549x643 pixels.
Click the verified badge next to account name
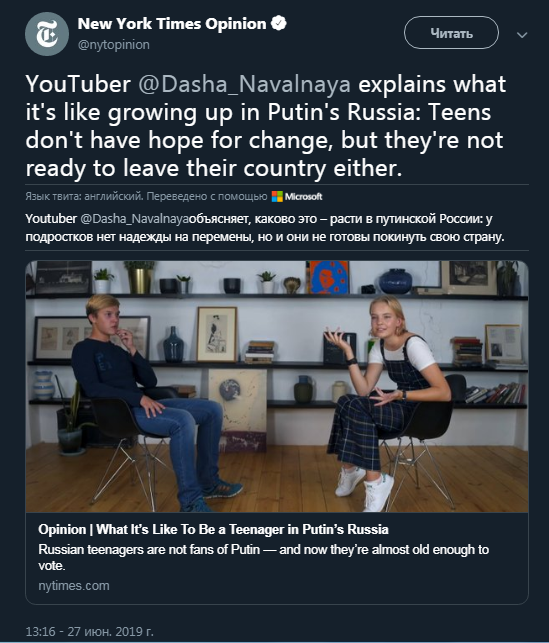279,23
